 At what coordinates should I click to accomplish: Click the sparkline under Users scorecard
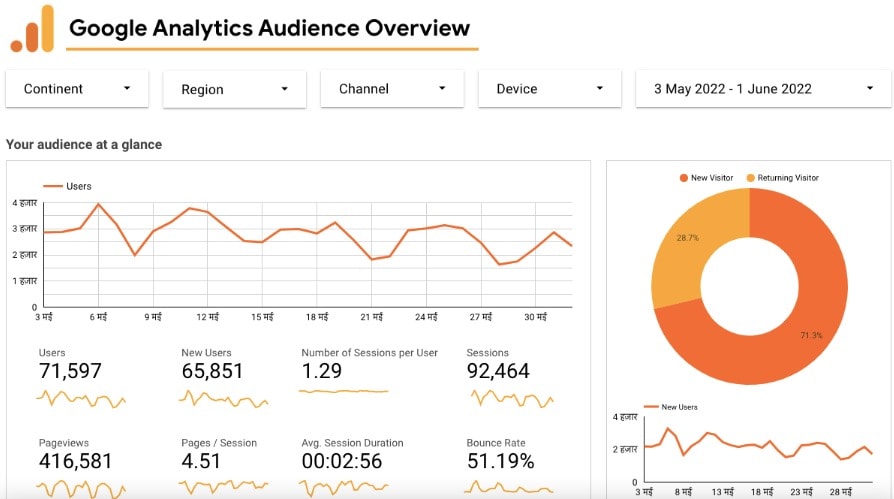(x=81, y=398)
